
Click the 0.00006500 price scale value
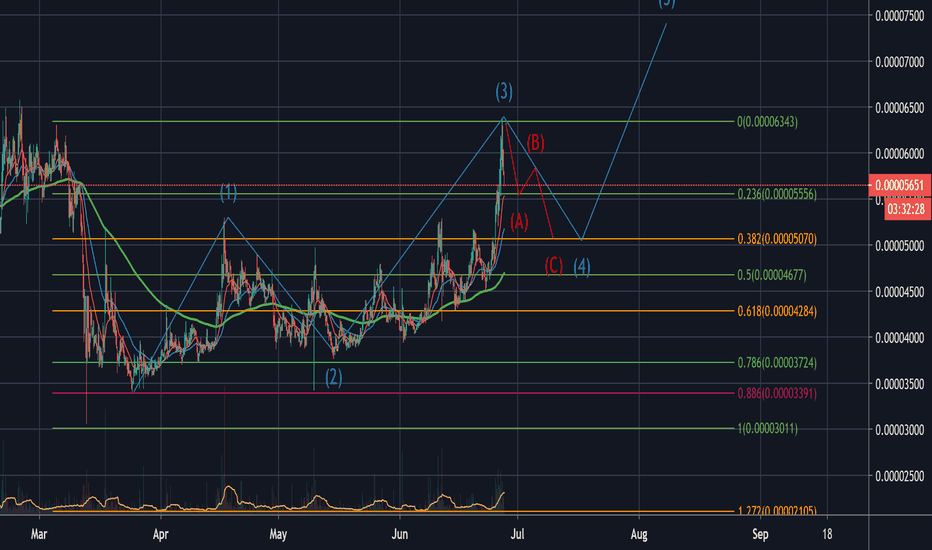pyautogui.click(x=900, y=108)
